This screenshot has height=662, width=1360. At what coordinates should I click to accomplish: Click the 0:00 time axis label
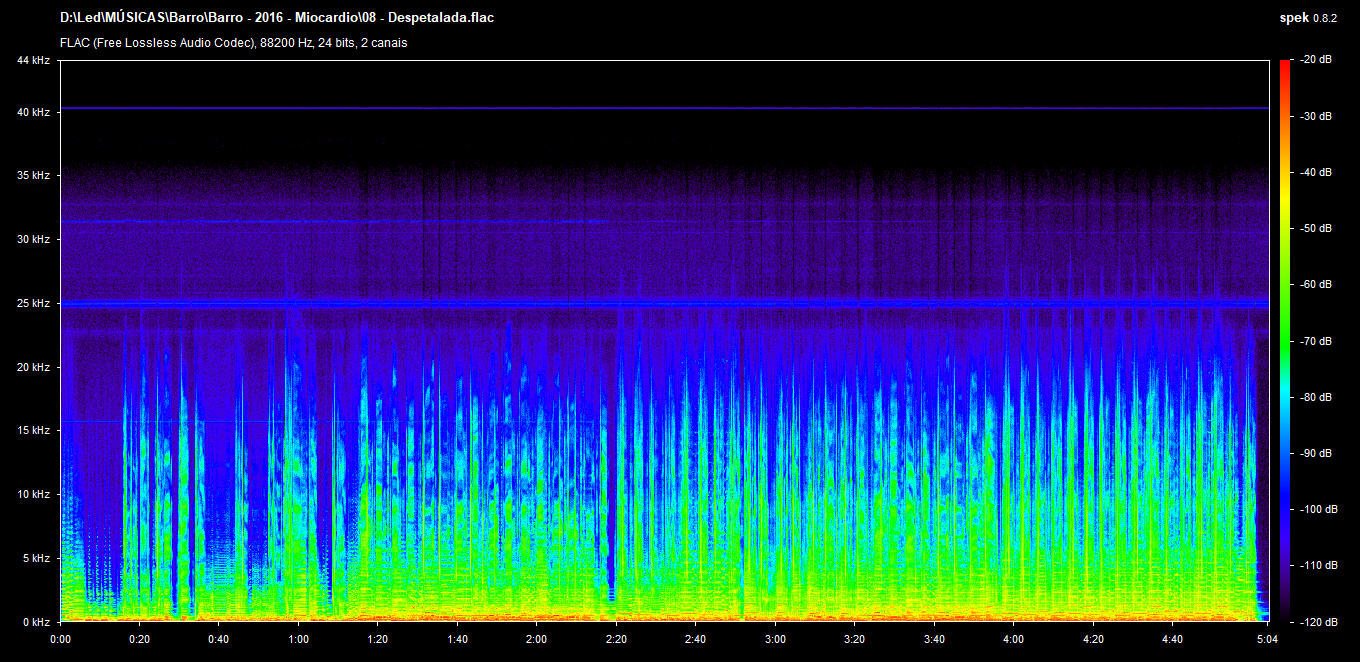coord(60,638)
